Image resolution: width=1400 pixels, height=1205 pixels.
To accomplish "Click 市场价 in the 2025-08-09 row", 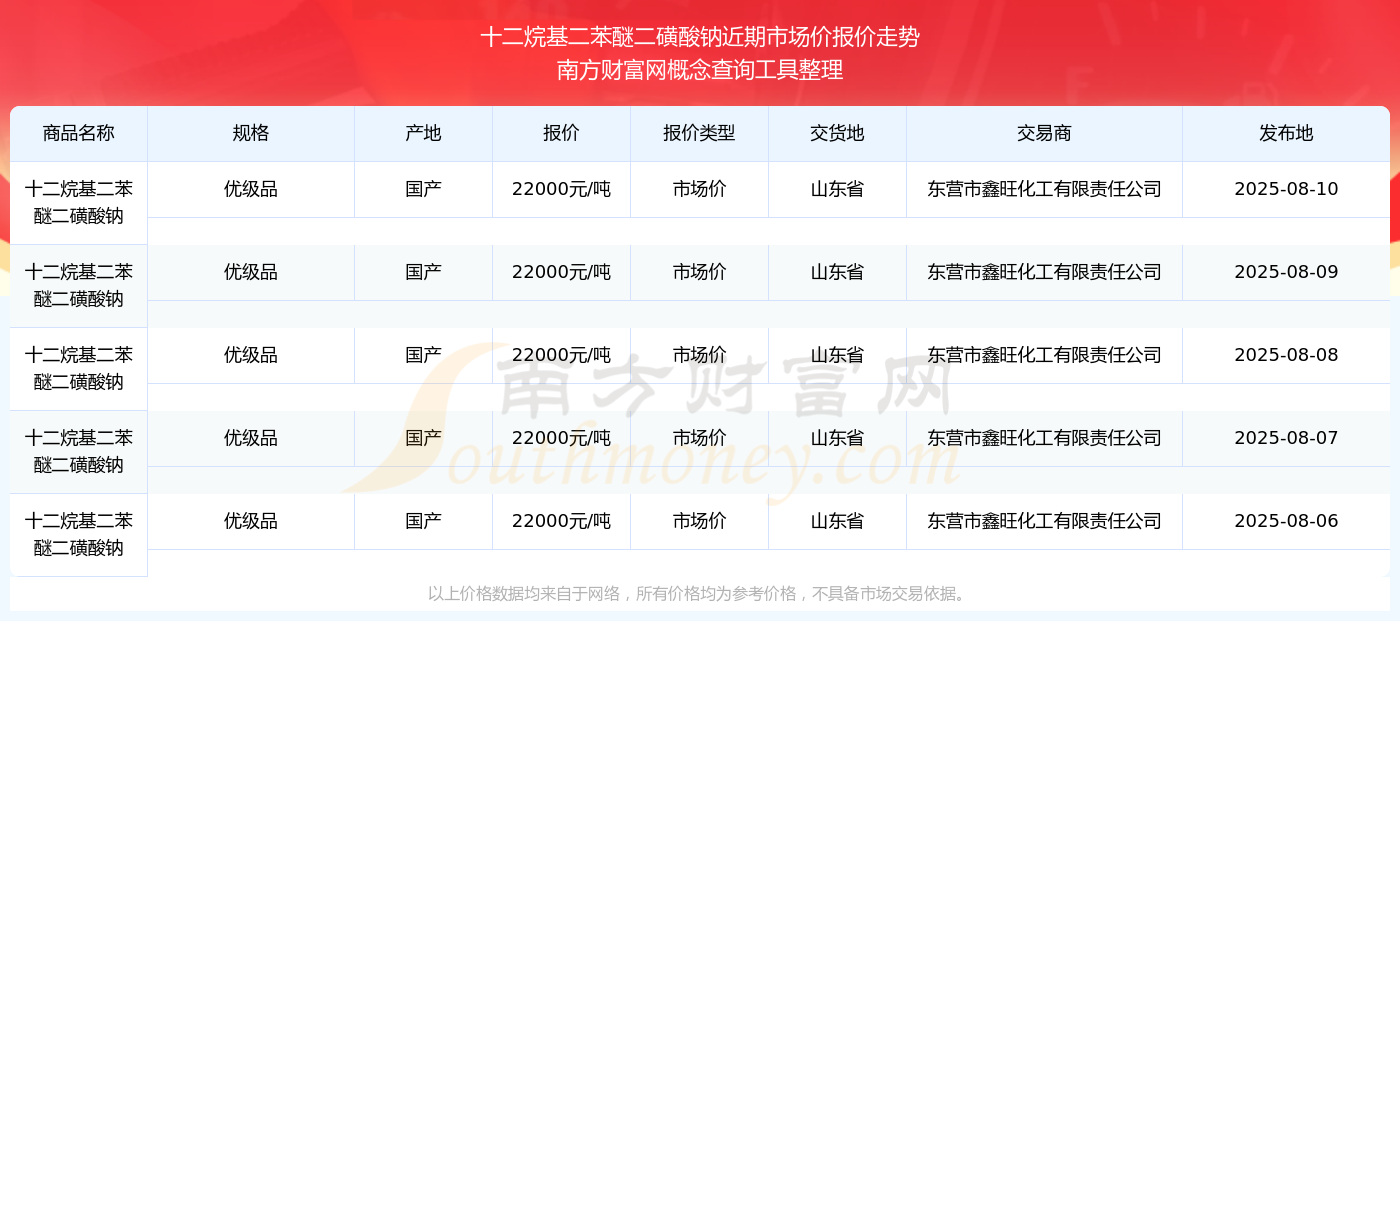I will (x=700, y=272).
